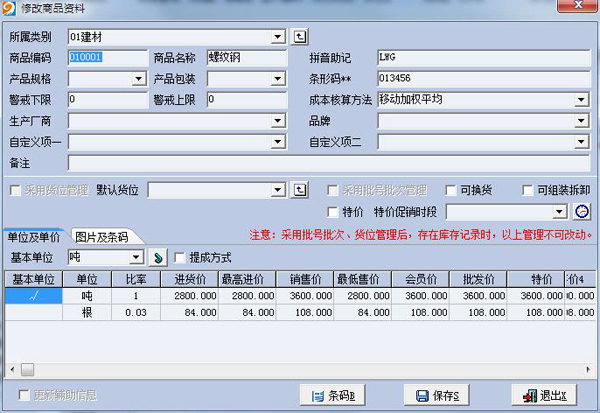The width and height of the screenshot is (600, 413).
Task: Check the 特价 checkbox
Action: (x=333, y=212)
